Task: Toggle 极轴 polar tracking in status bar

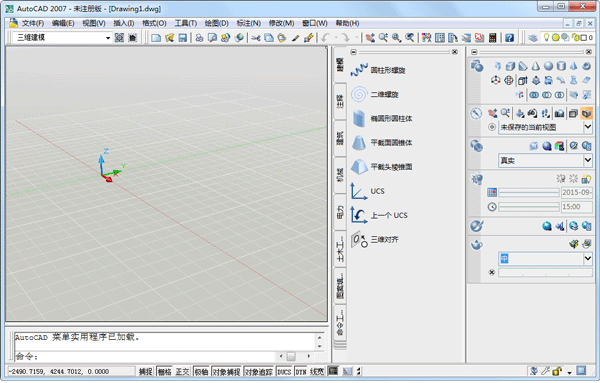Action: pos(201,371)
